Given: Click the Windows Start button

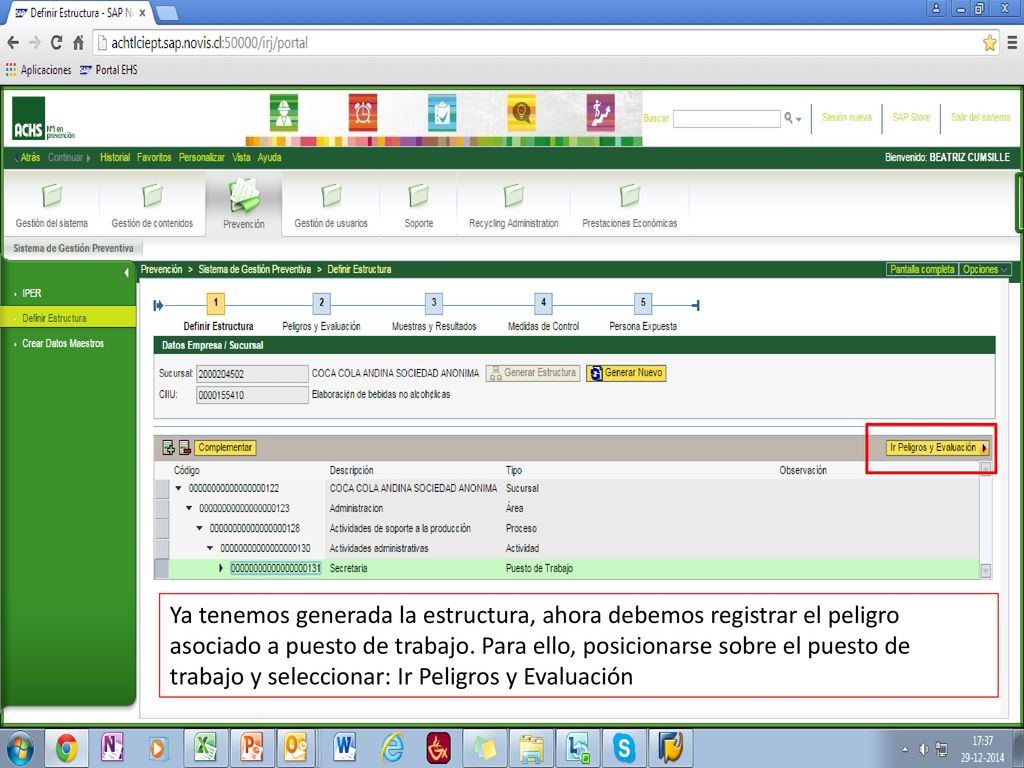Looking at the screenshot, I should point(19,748).
